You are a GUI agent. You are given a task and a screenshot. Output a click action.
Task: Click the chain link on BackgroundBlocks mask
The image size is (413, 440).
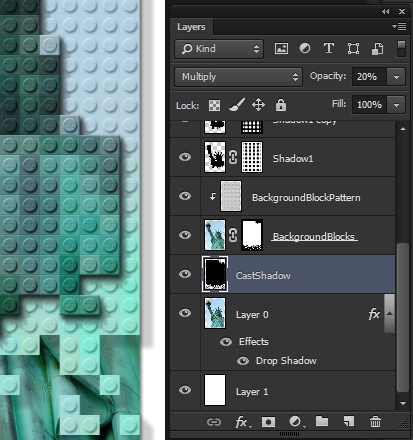[233, 235]
